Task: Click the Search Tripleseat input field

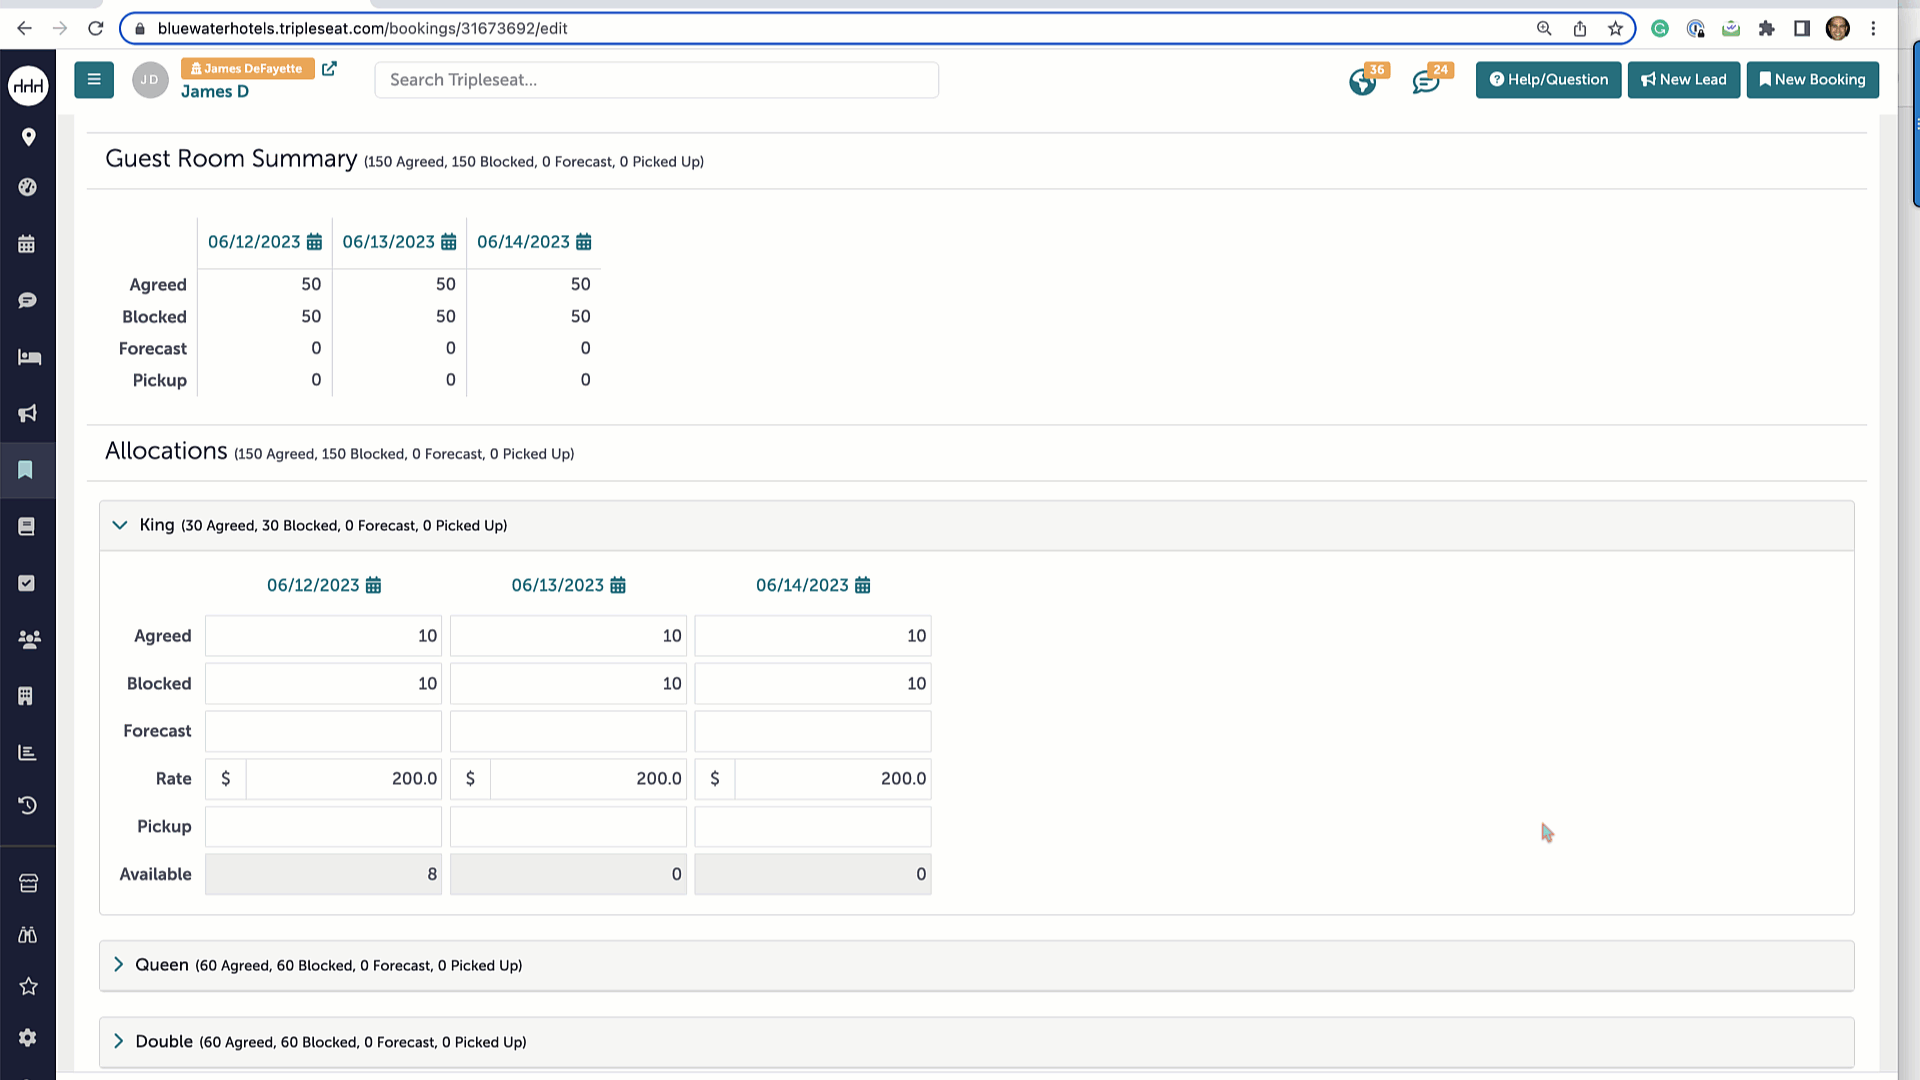Action: (x=656, y=80)
